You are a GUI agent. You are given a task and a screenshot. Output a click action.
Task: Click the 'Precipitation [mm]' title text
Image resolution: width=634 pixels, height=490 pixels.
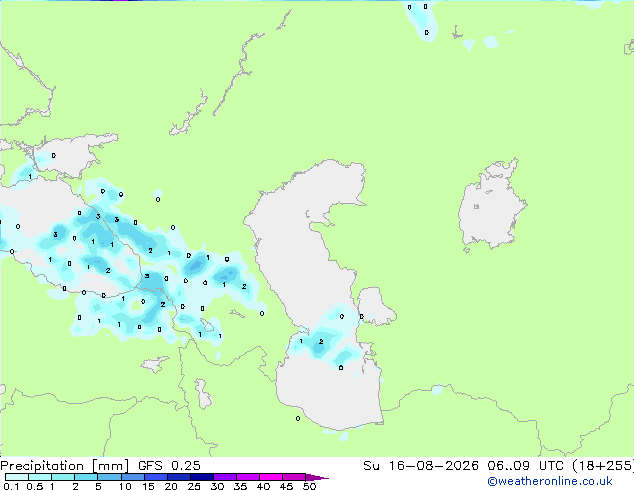click(64, 466)
